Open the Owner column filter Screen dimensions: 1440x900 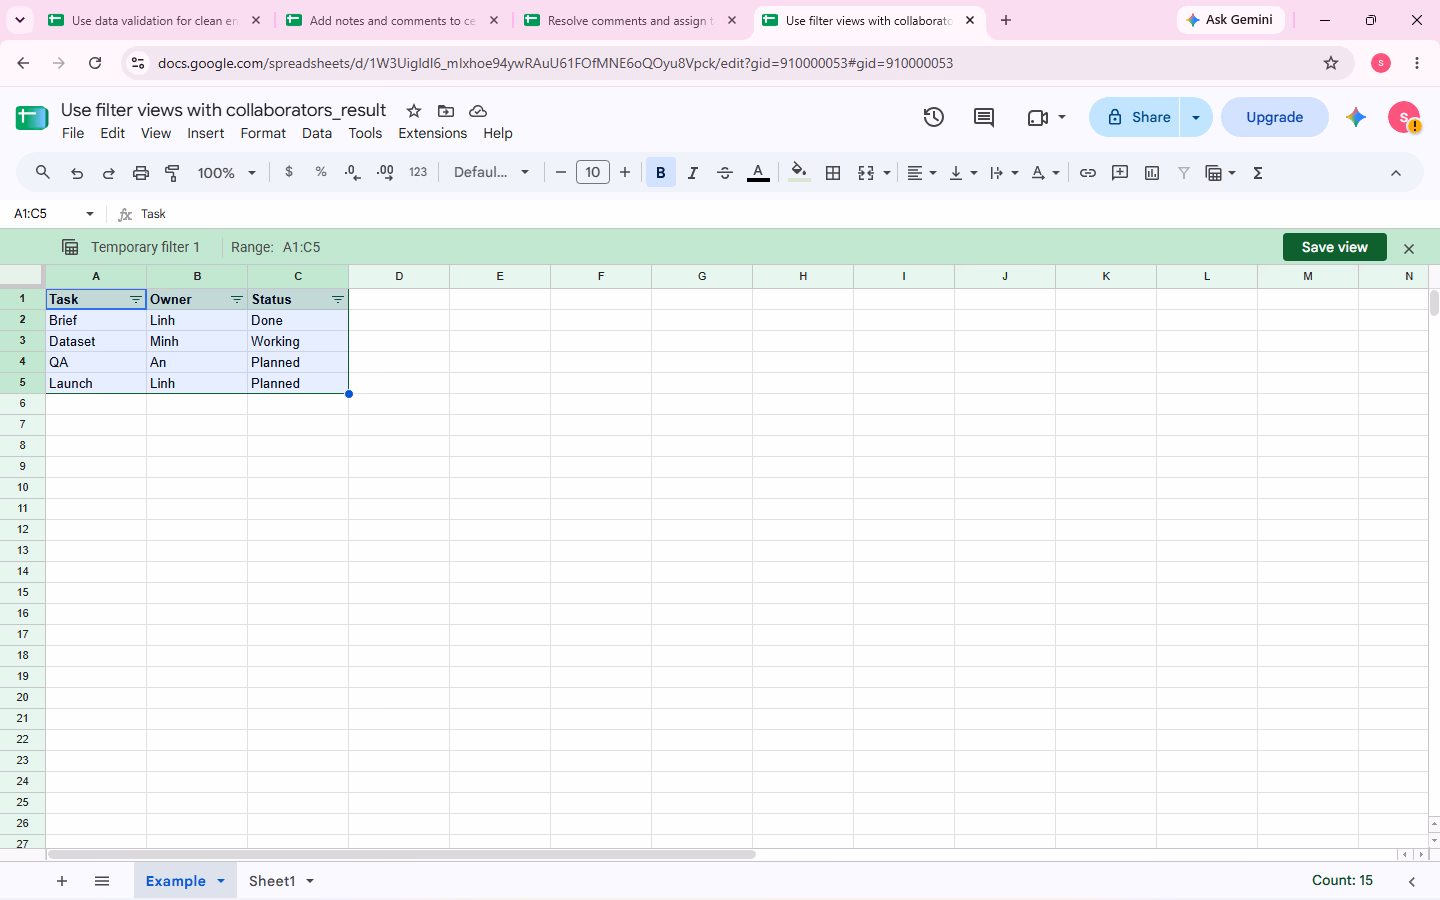237,300
